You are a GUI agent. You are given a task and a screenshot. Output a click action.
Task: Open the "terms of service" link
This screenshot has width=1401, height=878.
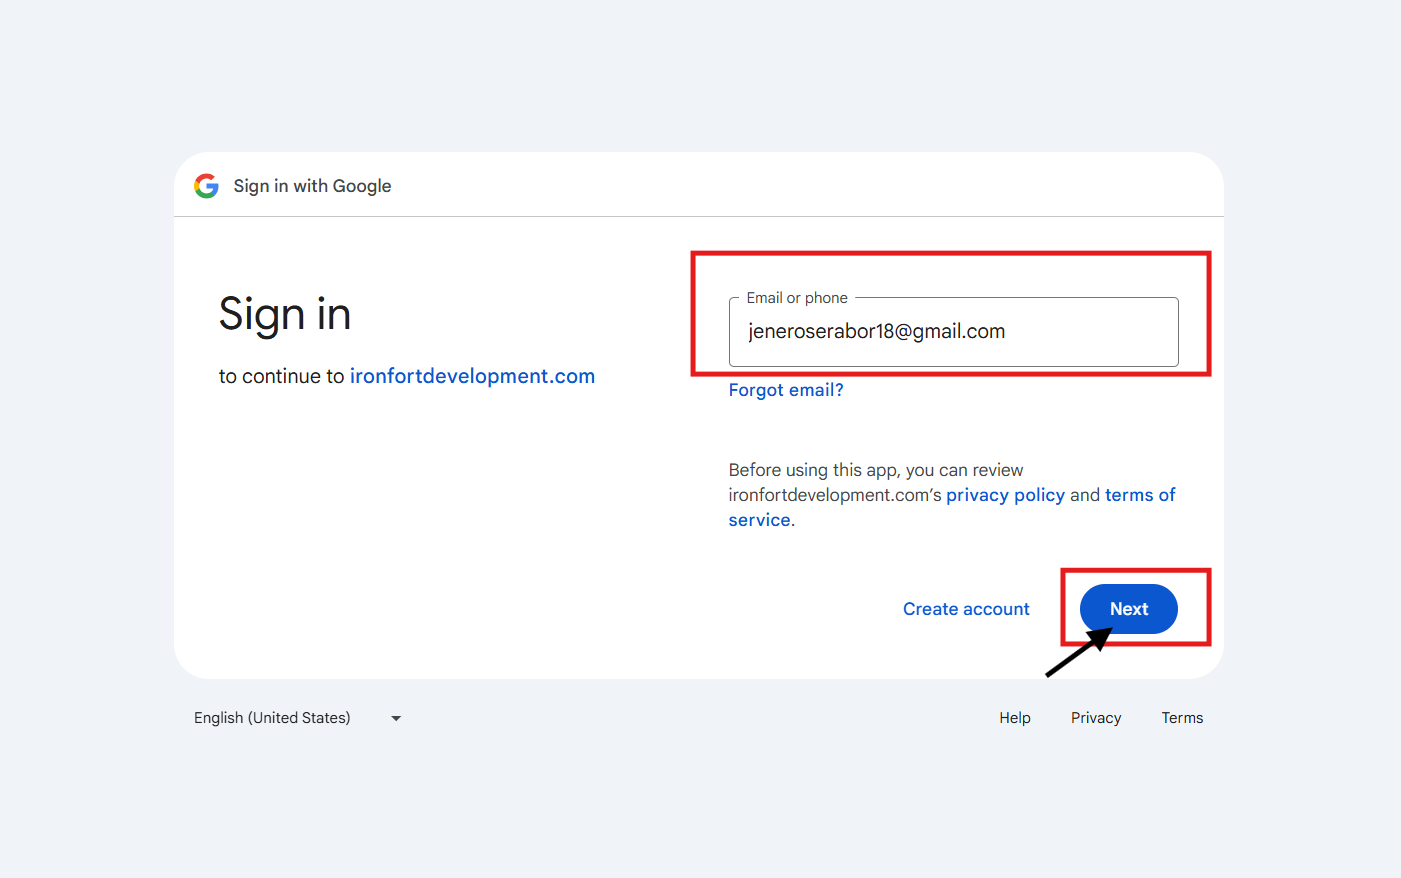tap(1139, 495)
